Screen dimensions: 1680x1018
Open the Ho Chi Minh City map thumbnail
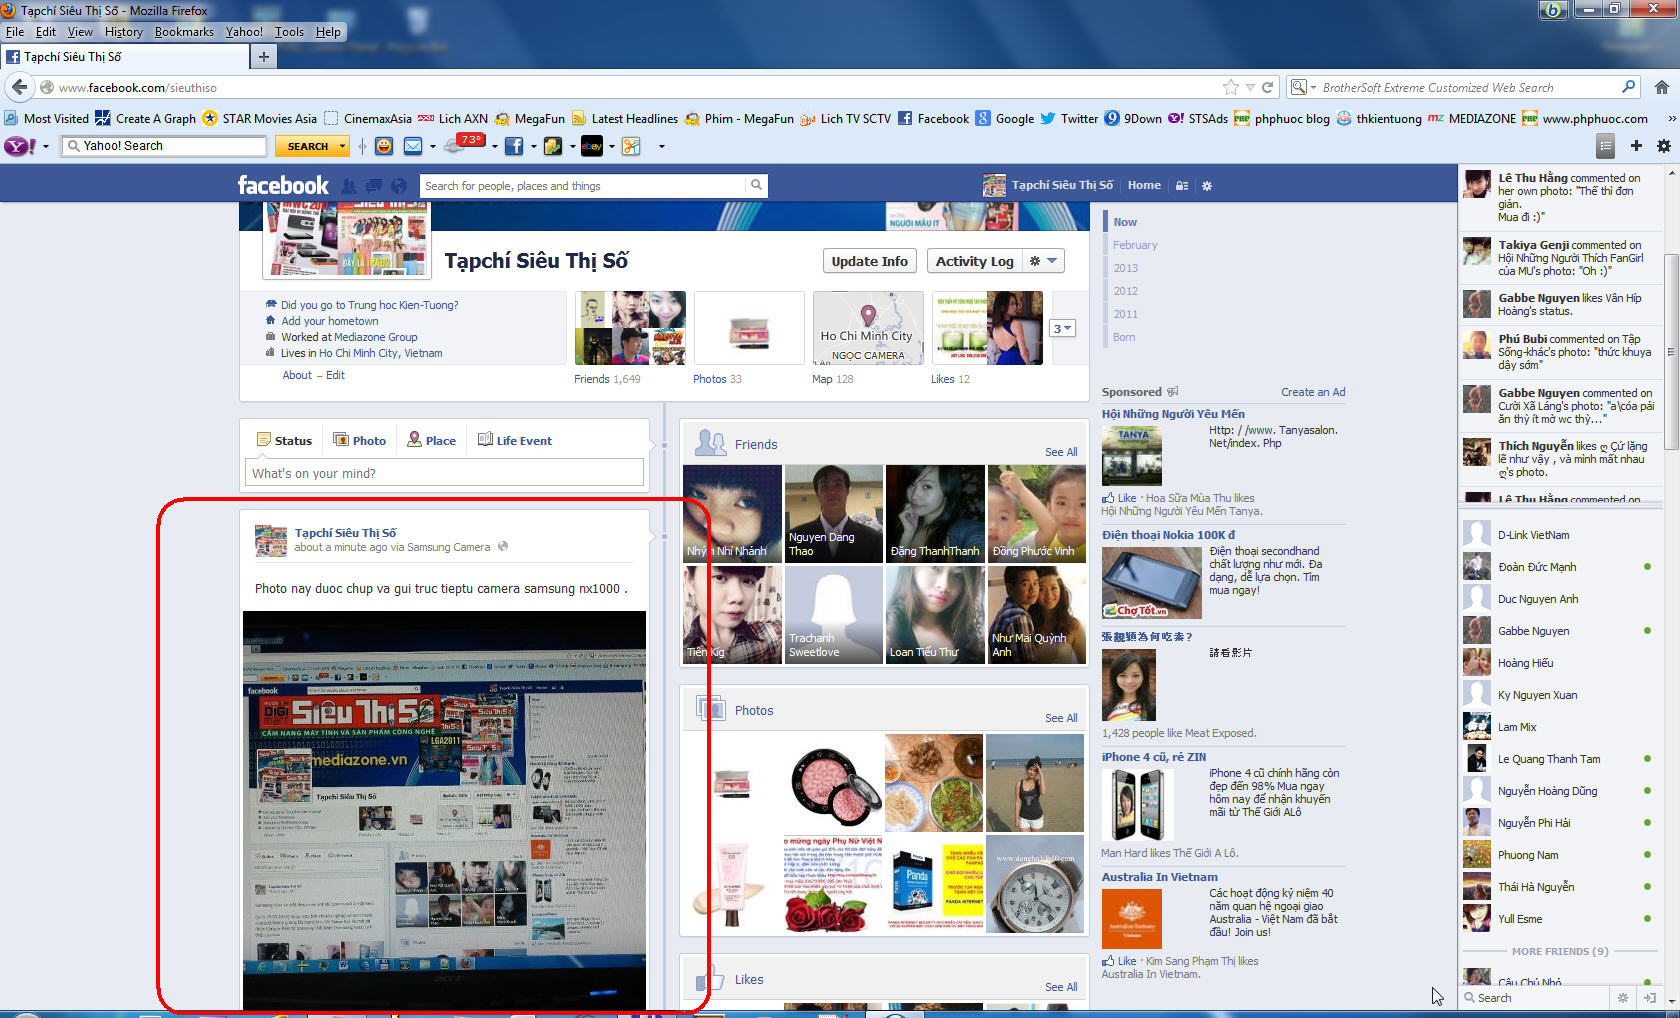point(867,328)
